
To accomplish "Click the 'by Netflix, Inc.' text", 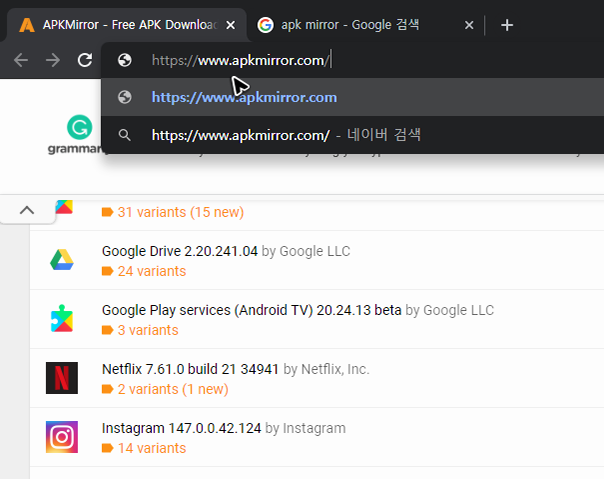I will 326,369.
